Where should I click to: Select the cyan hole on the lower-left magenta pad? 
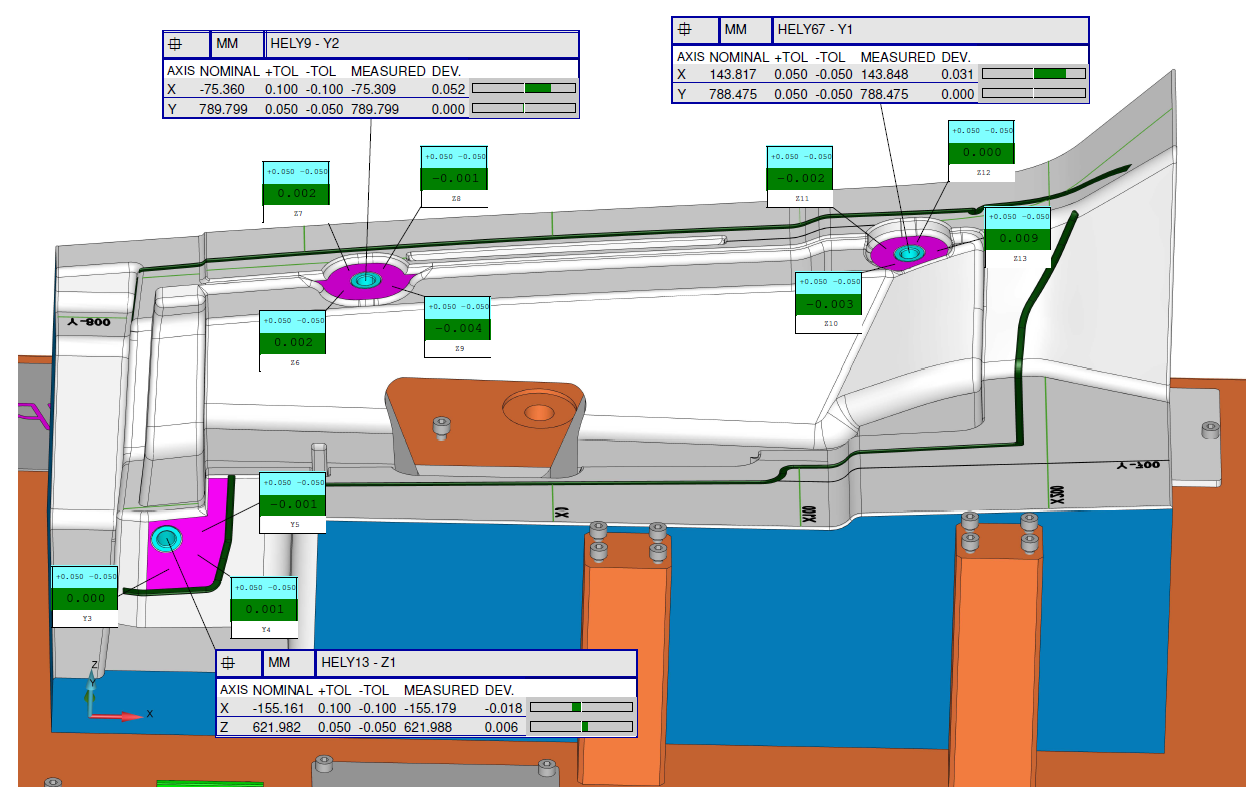(166, 541)
